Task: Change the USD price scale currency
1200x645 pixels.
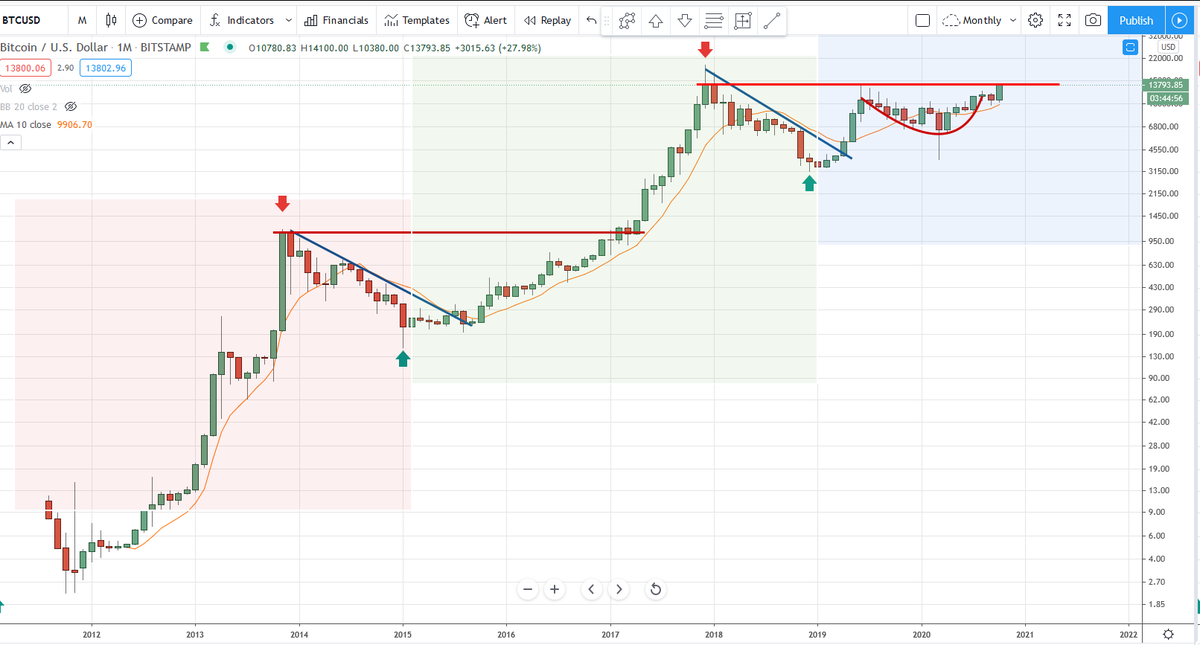Action: [x=1168, y=46]
